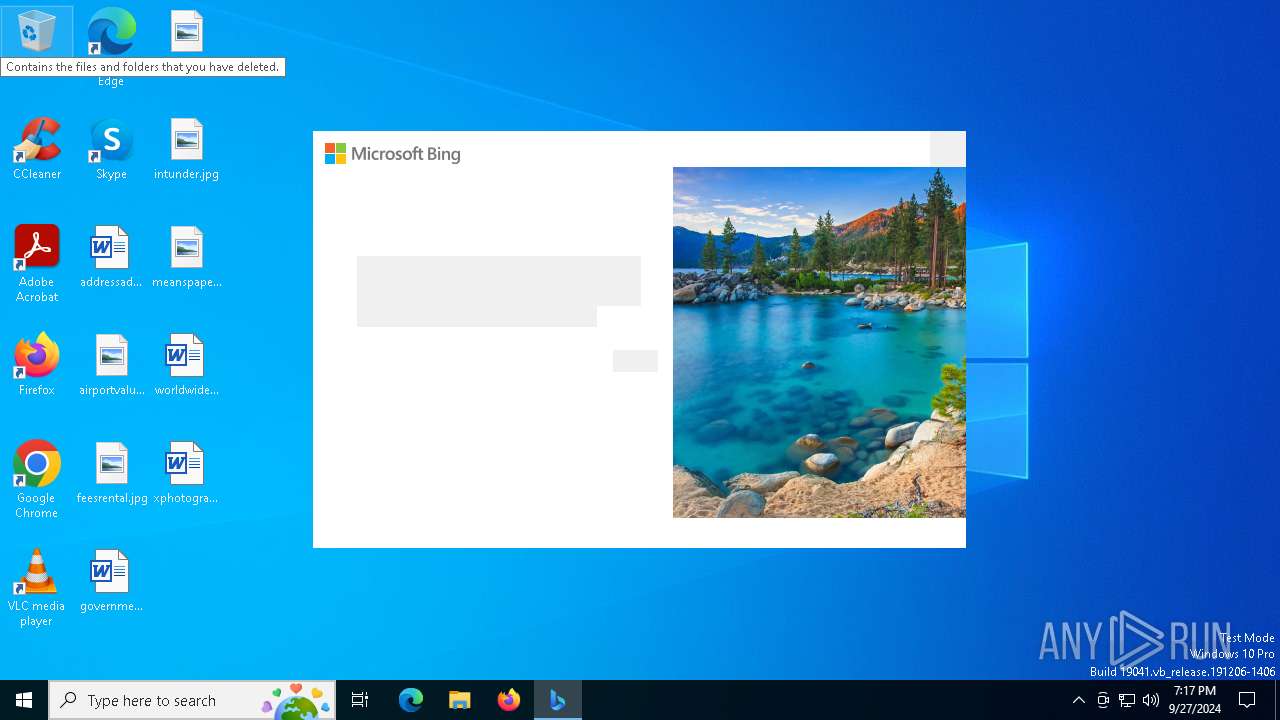Screen dimensions: 1280x720
Task: Click the lake landscape image in the Bing window
Action: click(x=819, y=342)
